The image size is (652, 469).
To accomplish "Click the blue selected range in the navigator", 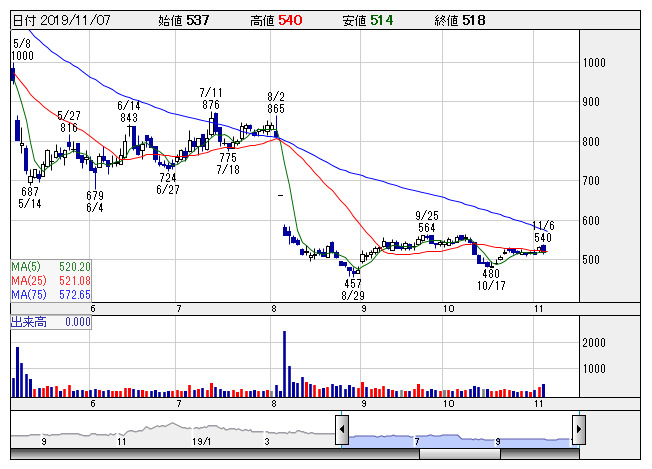I will tap(460, 433).
